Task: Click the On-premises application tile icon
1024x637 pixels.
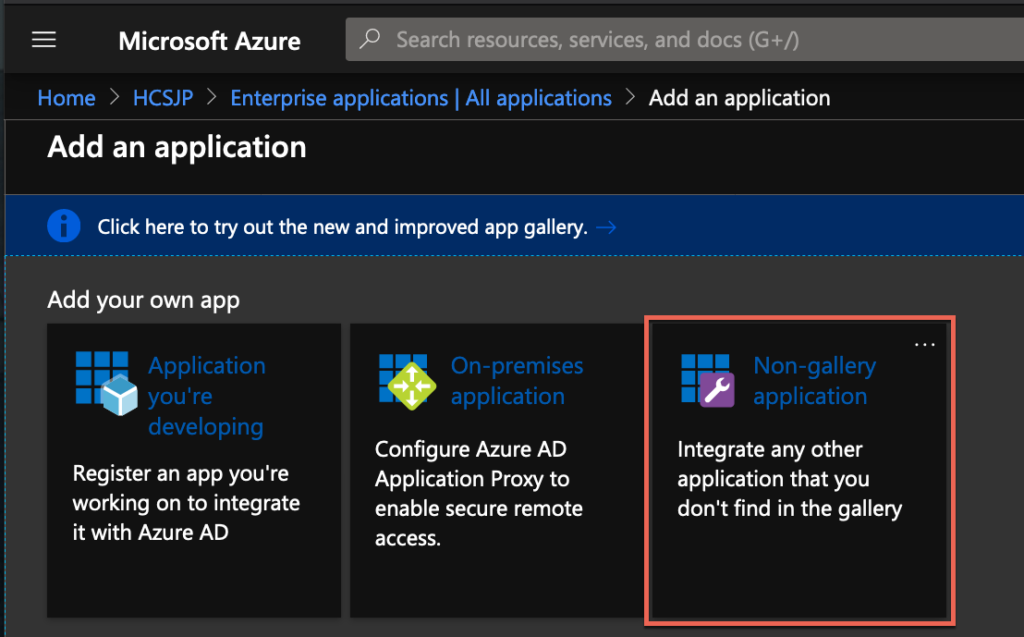Action: pos(408,382)
